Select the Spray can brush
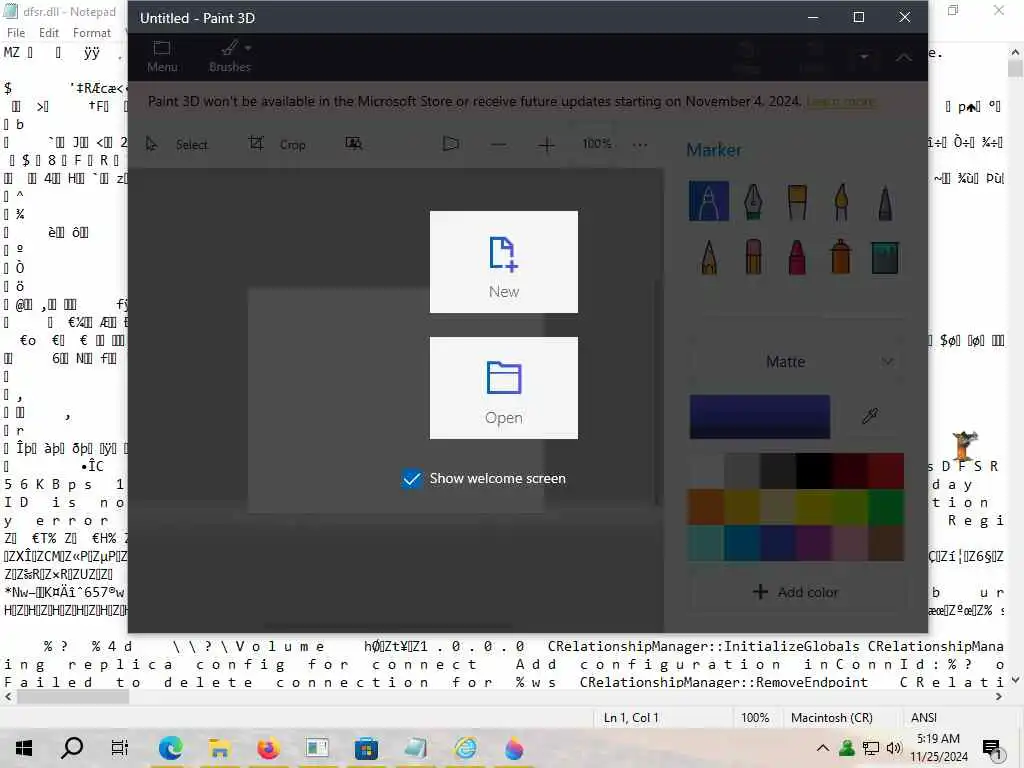1024x768 pixels. pyautogui.click(x=841, y=257)
